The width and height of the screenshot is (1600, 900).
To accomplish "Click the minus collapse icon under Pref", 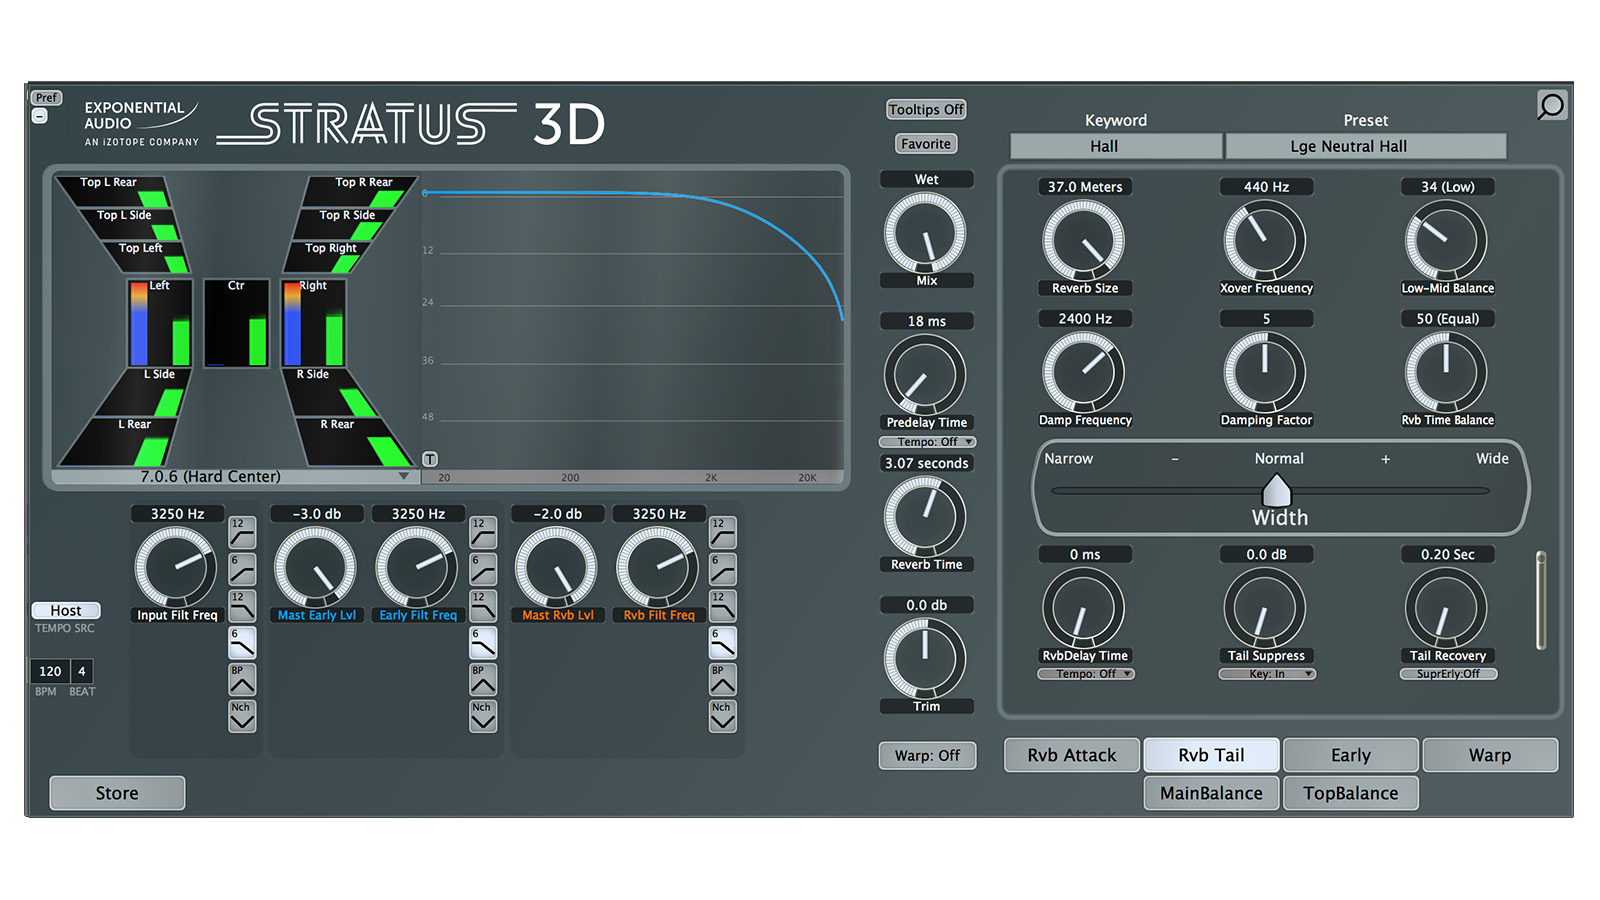I will [39, 117].
